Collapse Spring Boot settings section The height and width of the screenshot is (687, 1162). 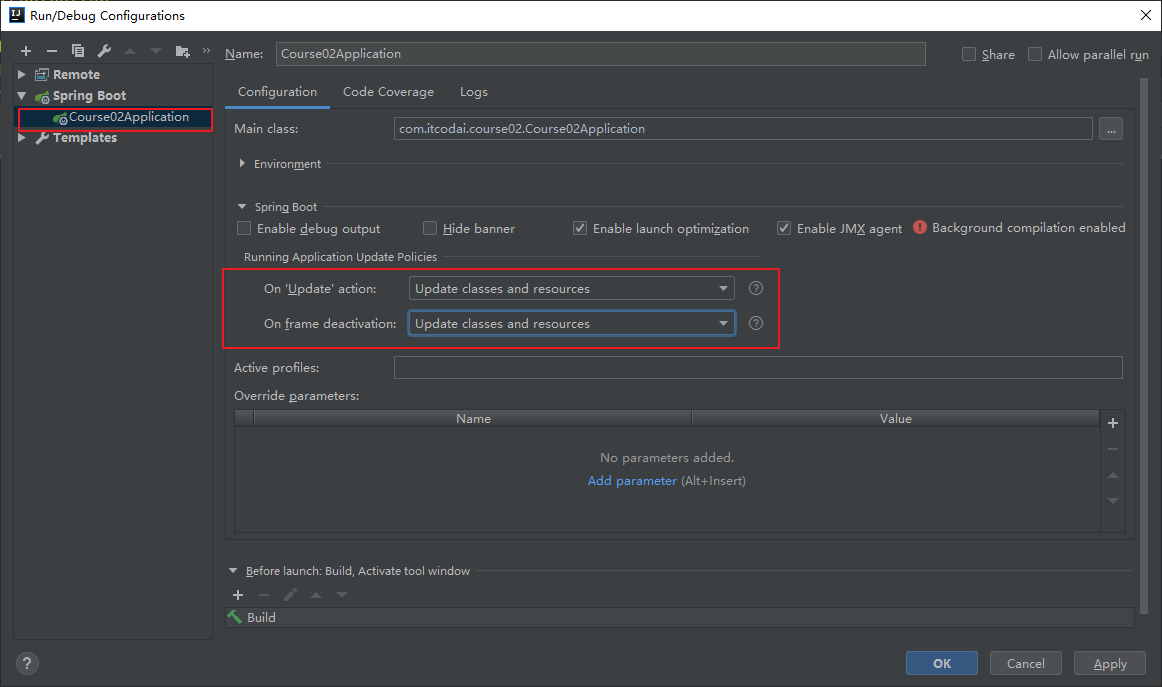point(242,207)
